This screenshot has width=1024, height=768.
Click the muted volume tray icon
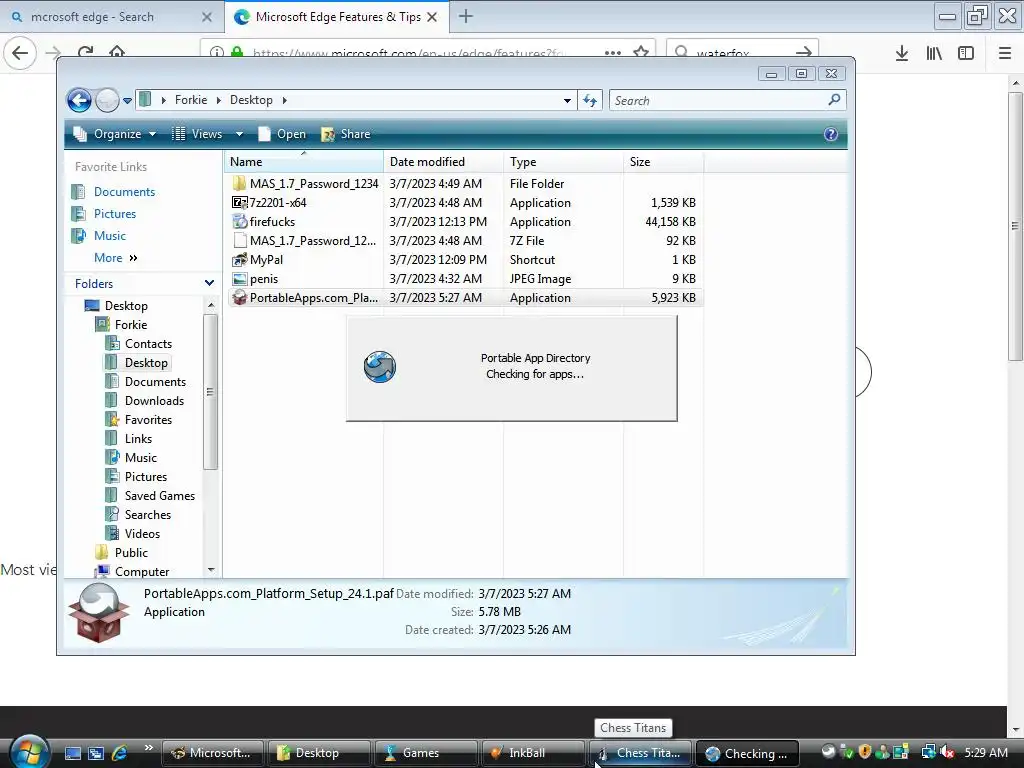pyautogui.click(x=947, y=752)
